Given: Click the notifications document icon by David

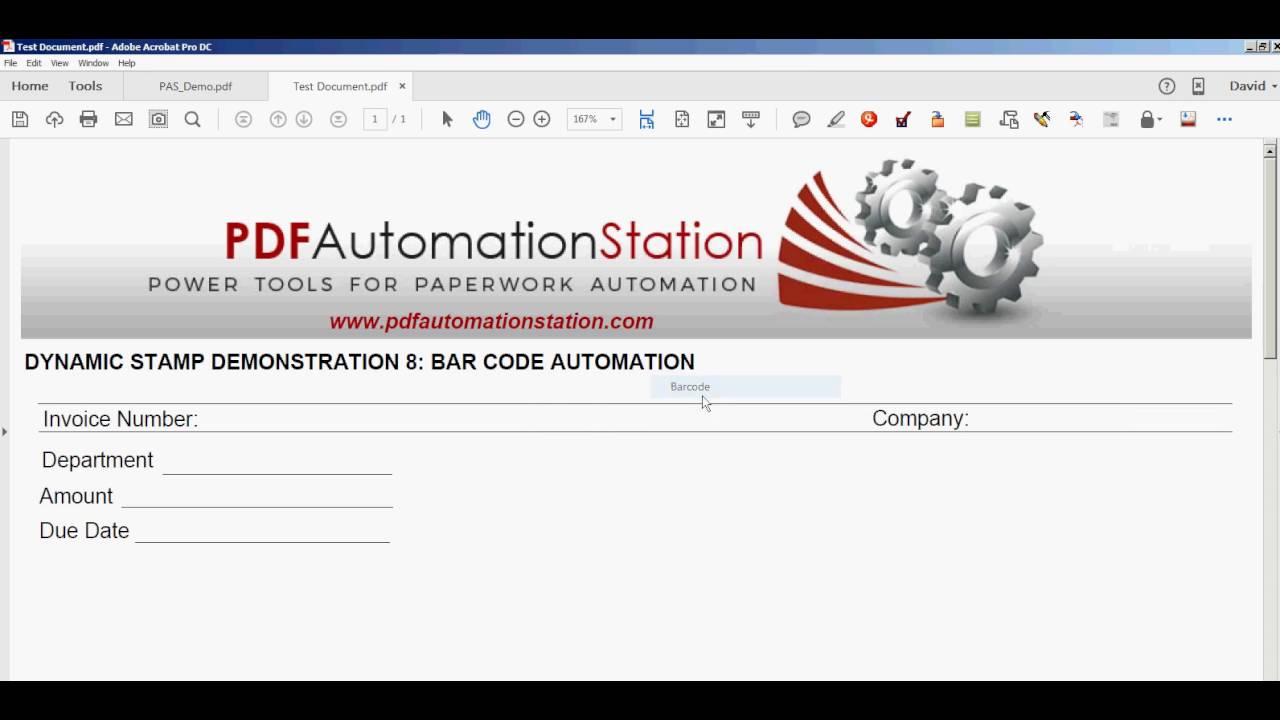Looking at the screenshot, I should [x=1198, y=86].
